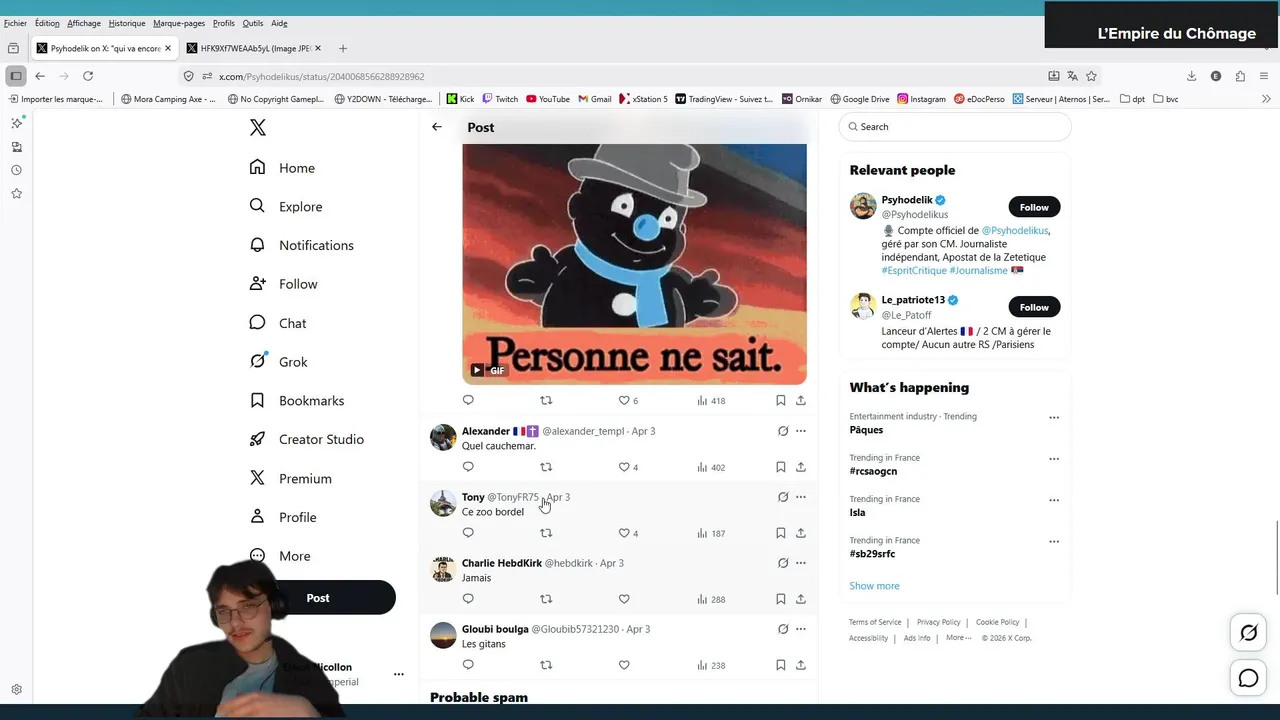This screenshot has height=720, width=1280.
Task: Open the Historique menu
Action: click(127, 23)
